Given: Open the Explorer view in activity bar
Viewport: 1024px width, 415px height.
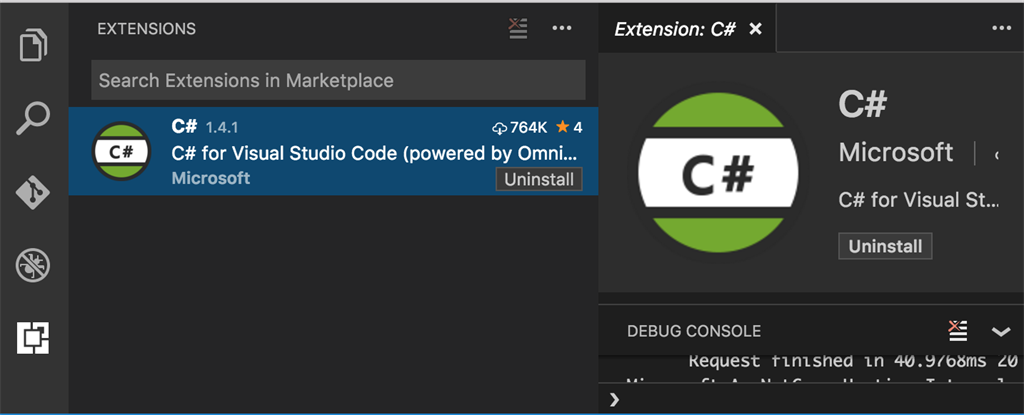Looking at the screenshot, I should 35,46.
